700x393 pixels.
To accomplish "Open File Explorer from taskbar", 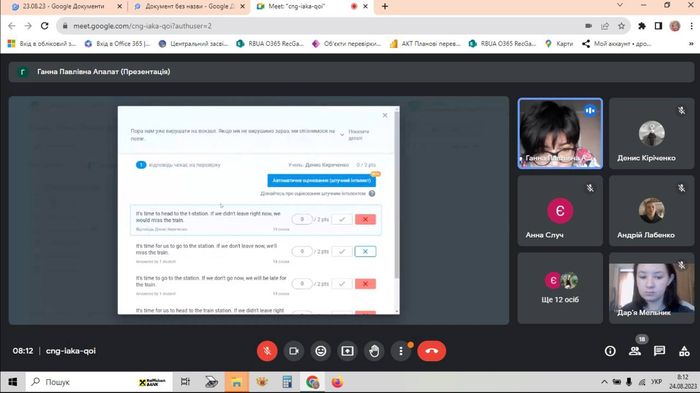I will click(236, 382).
